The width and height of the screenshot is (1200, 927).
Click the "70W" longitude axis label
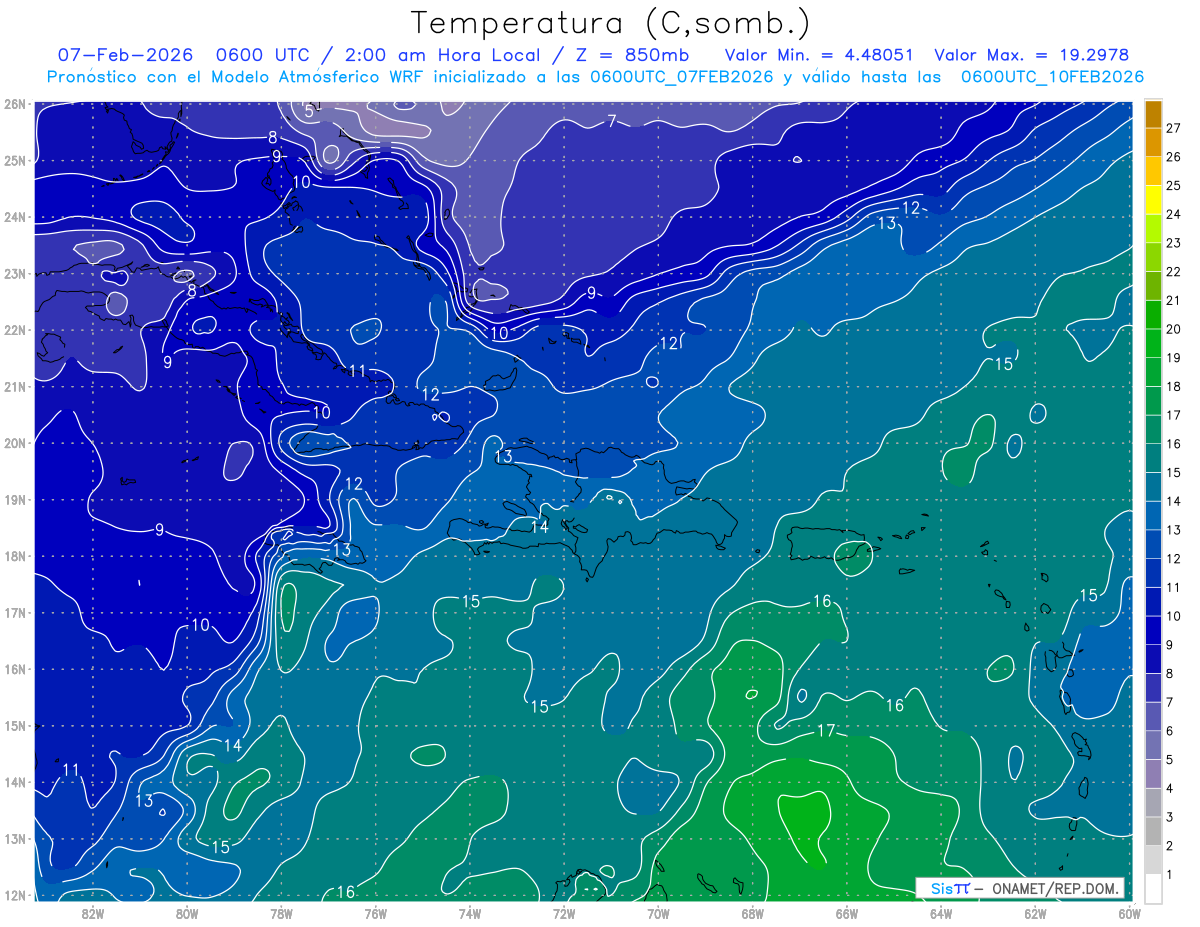click(x=658, y=913)
